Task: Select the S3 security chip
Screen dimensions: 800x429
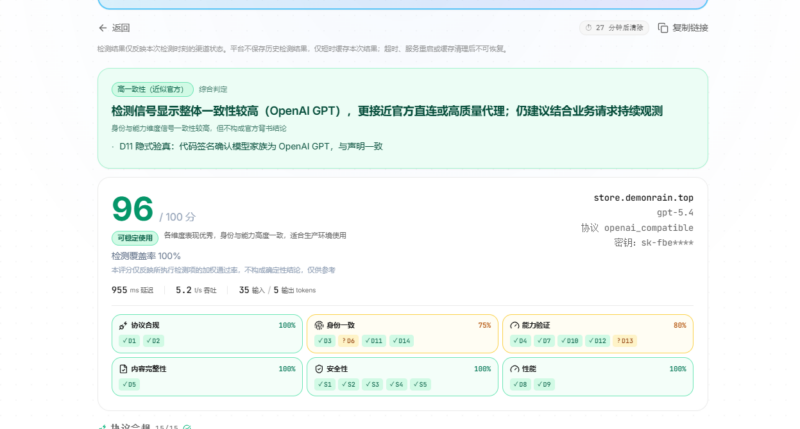Action: [372, 385]
